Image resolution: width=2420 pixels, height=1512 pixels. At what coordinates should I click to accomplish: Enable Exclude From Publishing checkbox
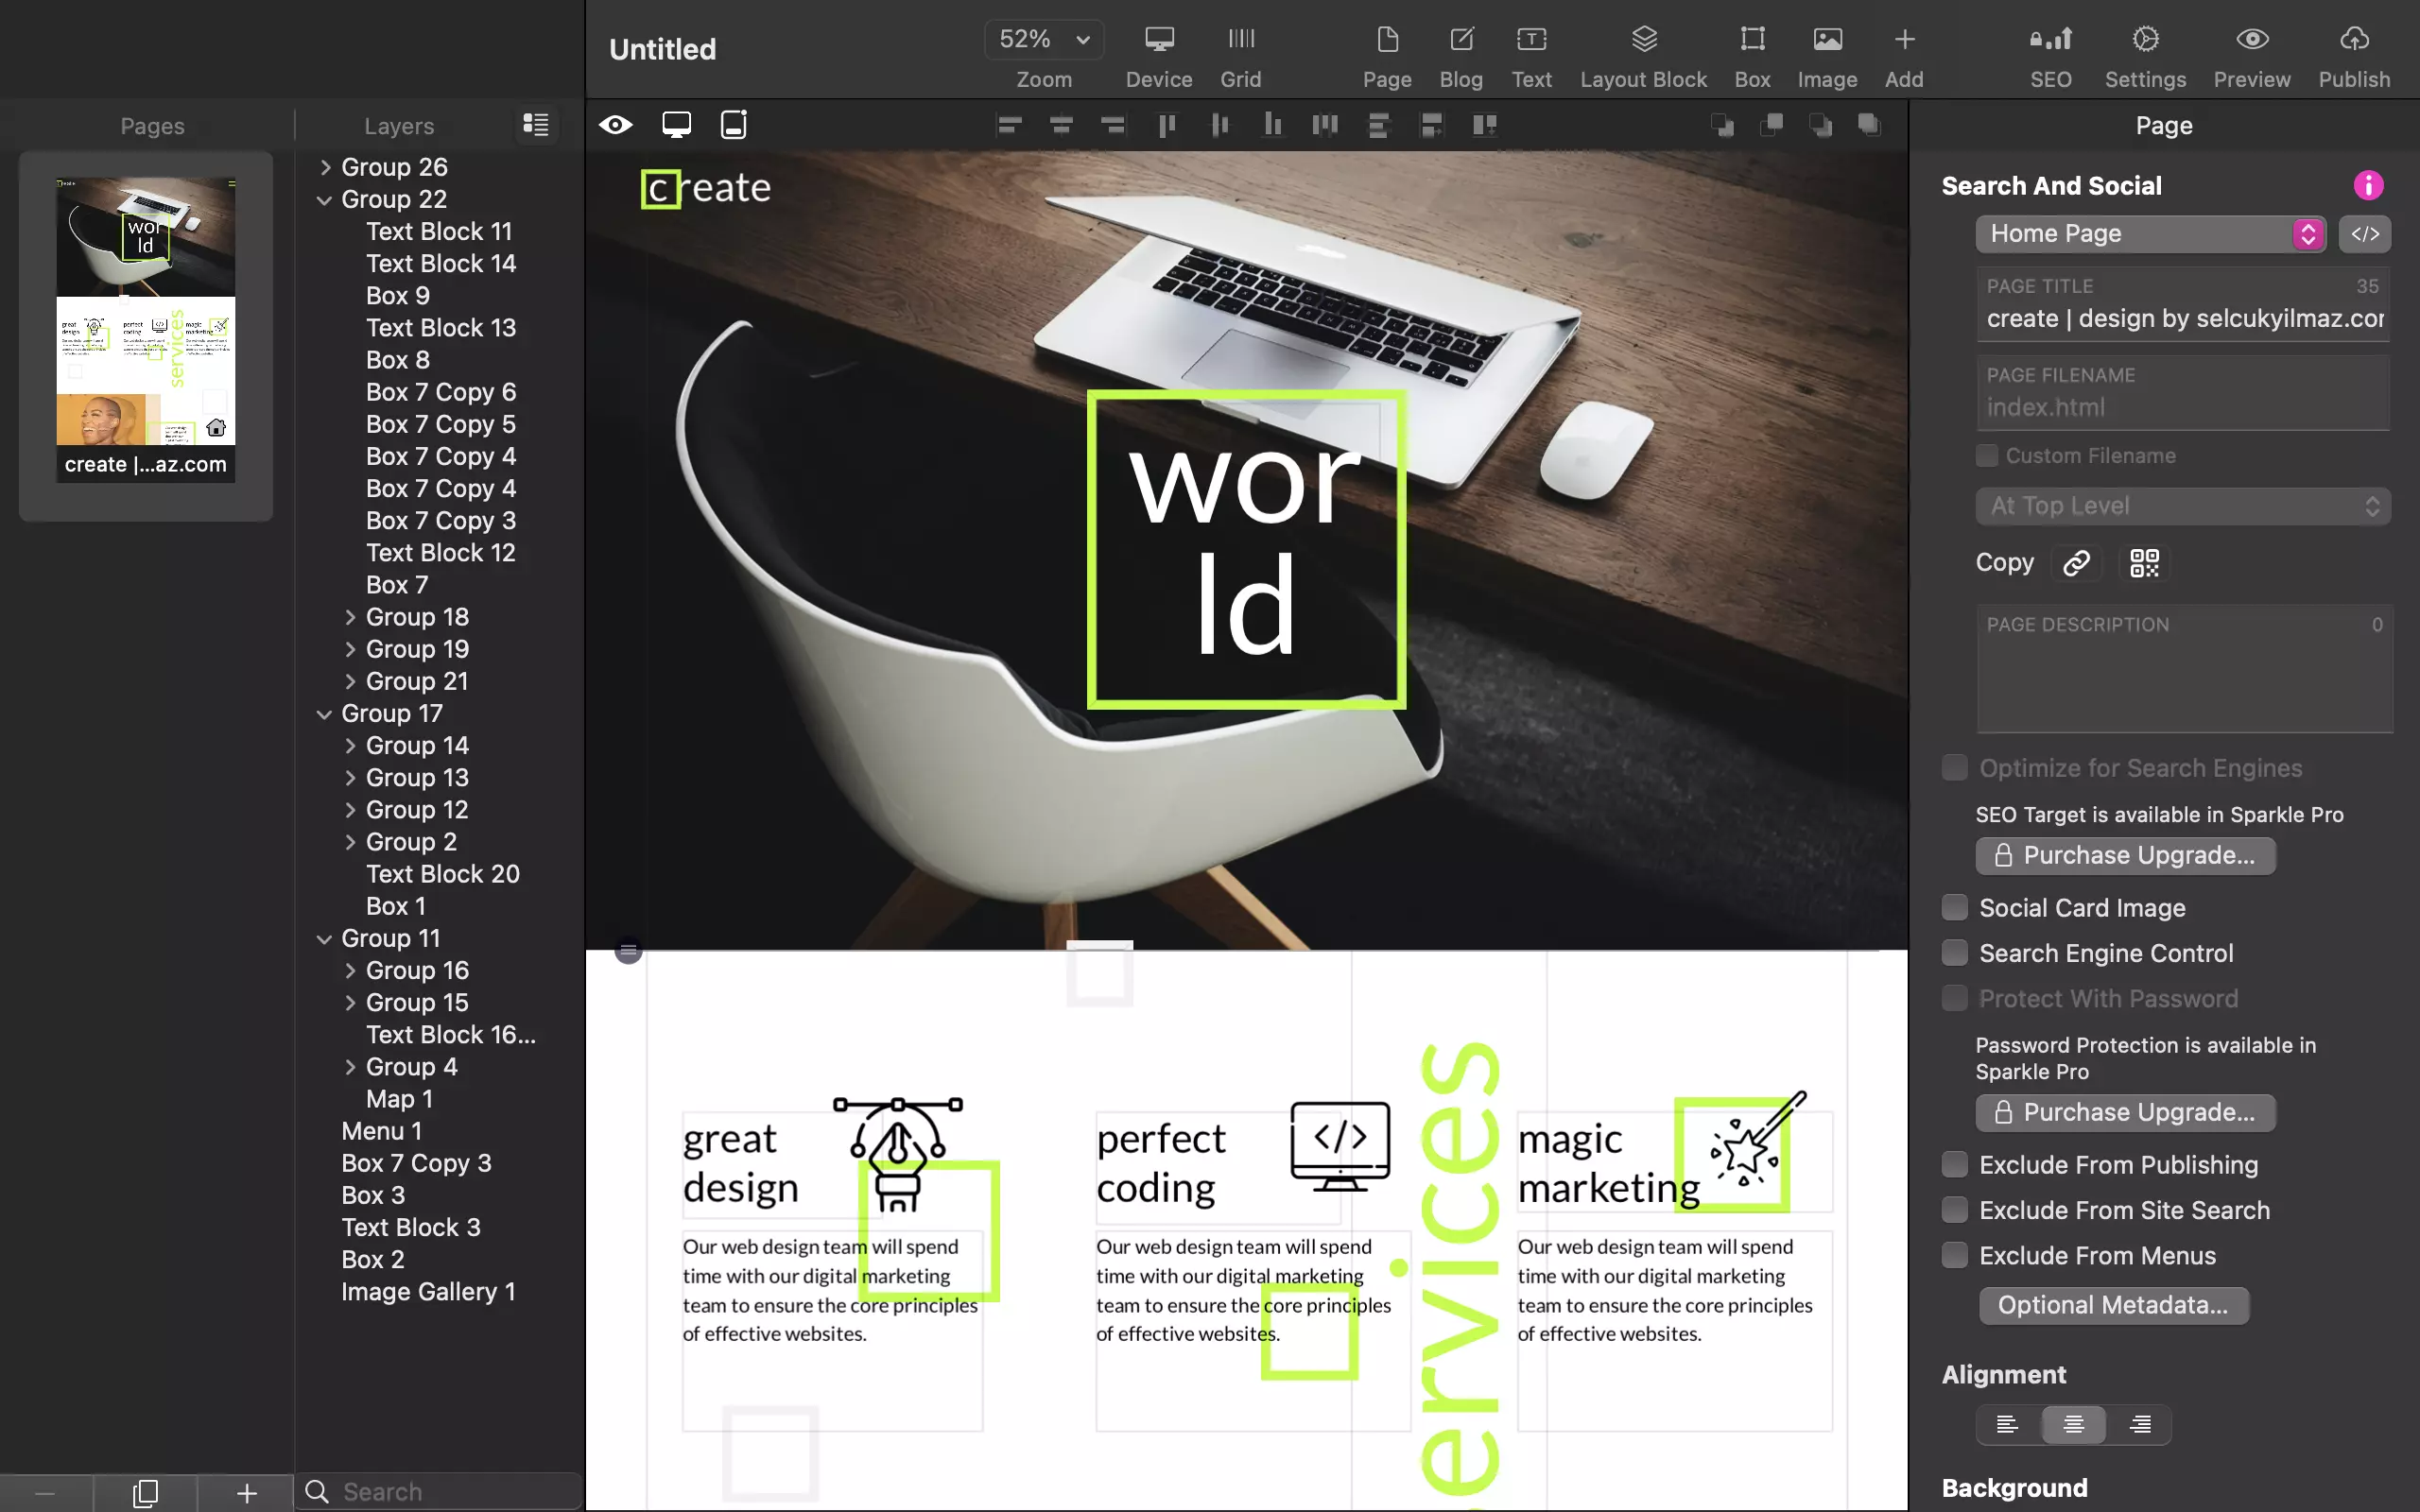pyautogui.click(x=1955, y=1163)
